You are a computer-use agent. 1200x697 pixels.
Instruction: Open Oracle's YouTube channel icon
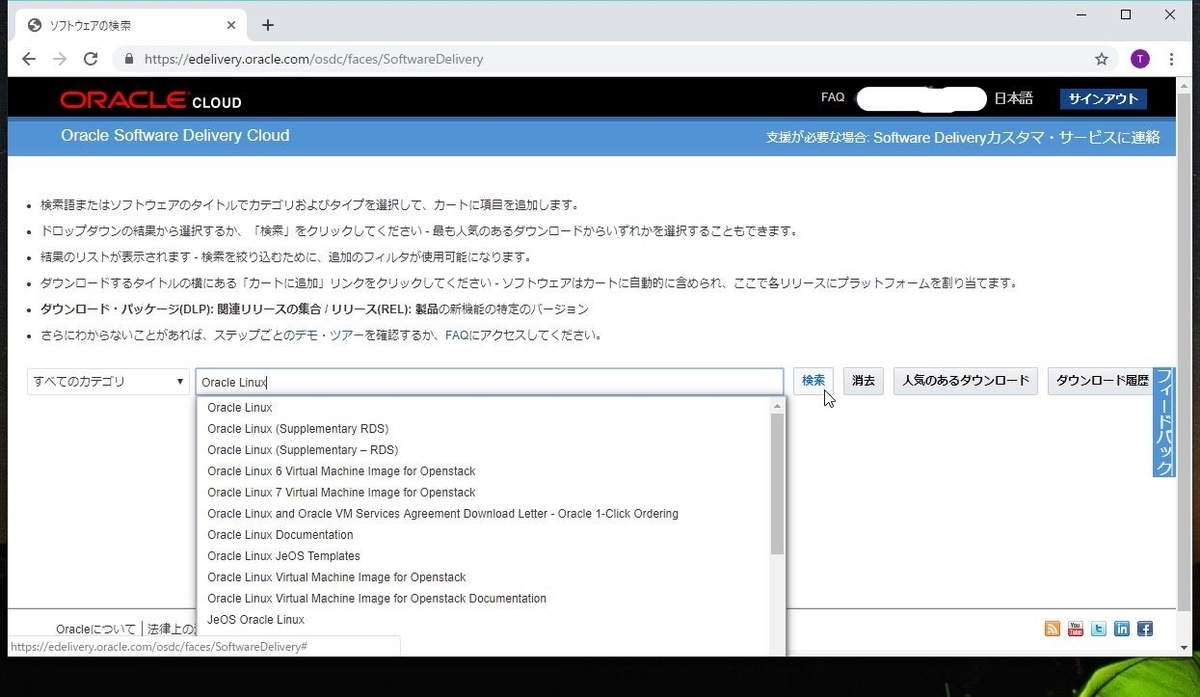[1075, 628]
